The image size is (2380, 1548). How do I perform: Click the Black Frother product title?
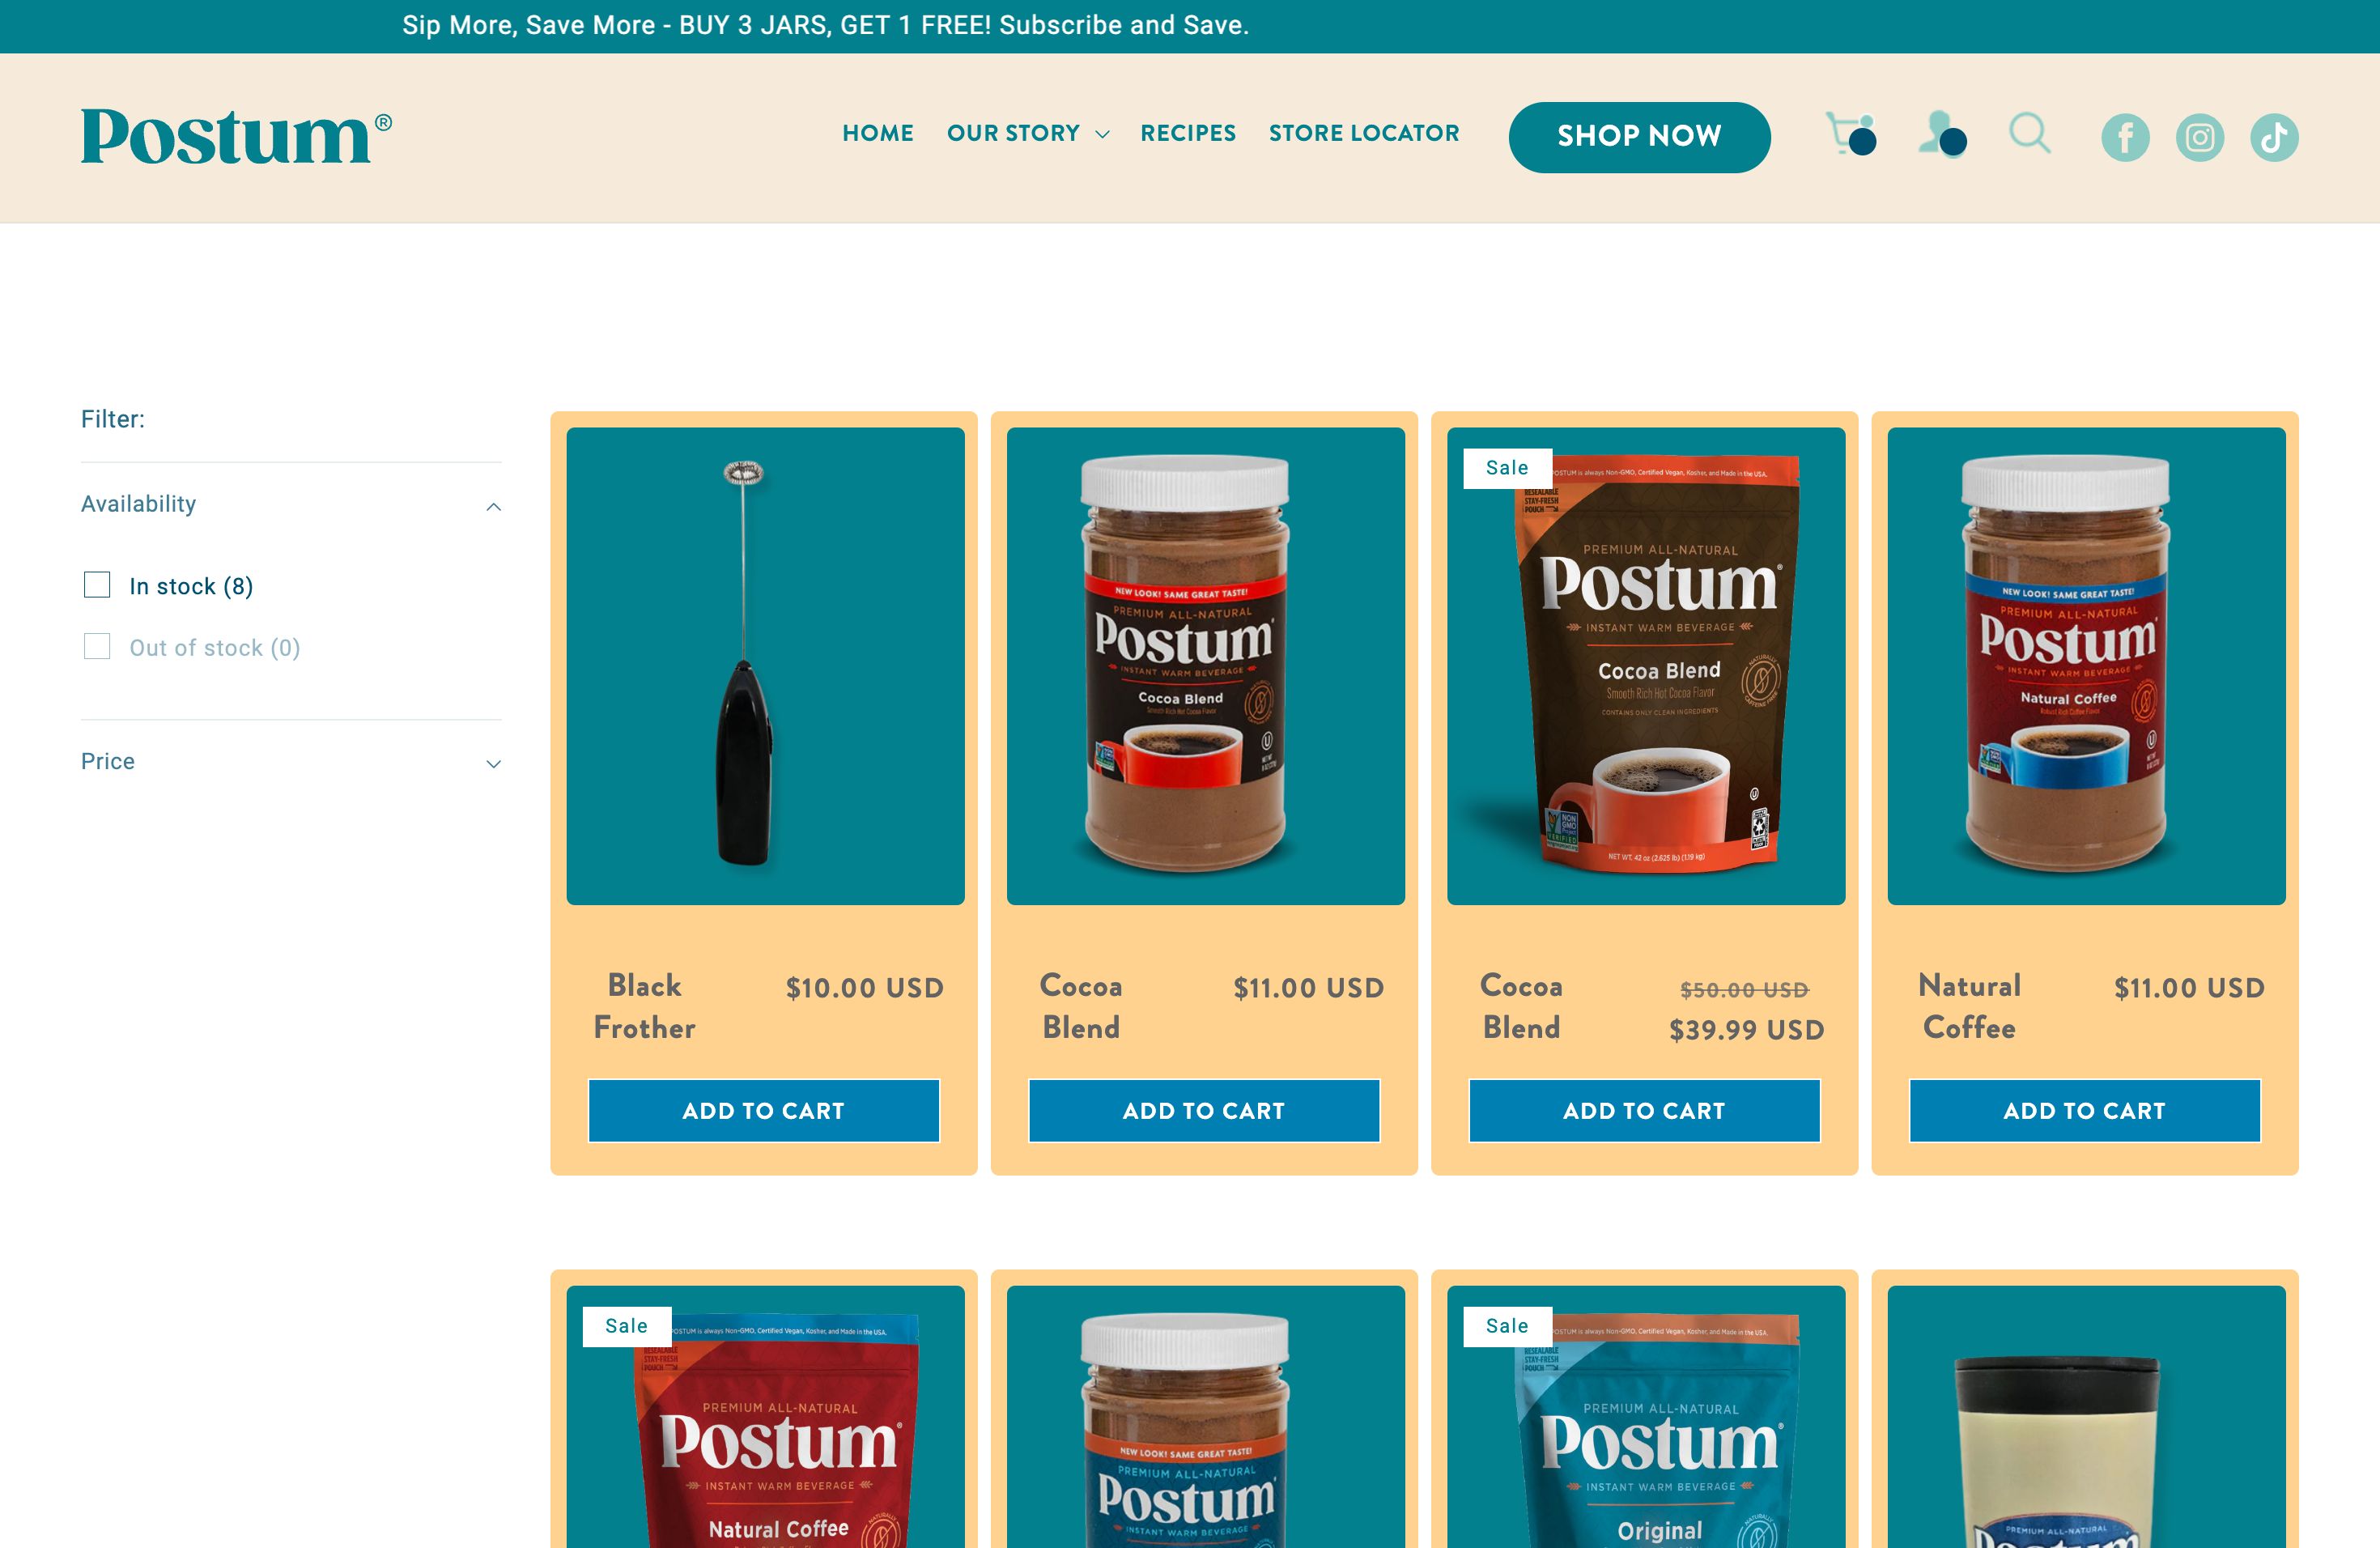(x=644, y=1006)
